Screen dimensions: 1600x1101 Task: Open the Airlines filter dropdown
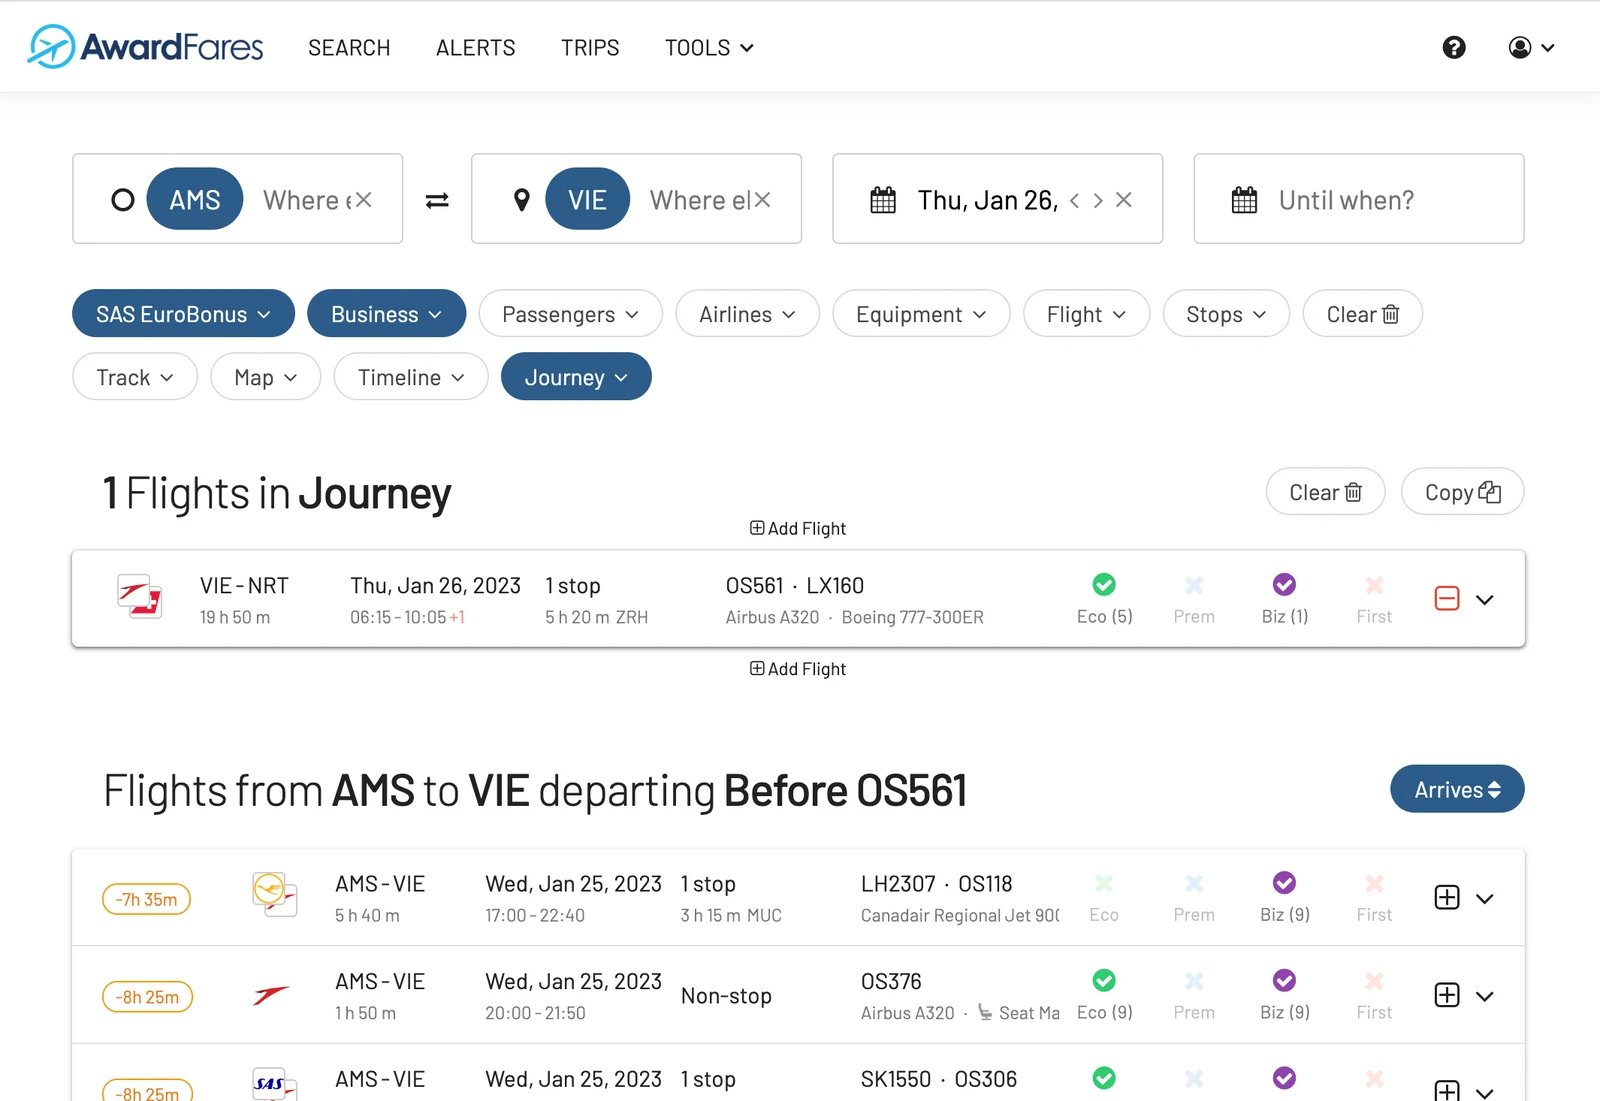(747, 314)
